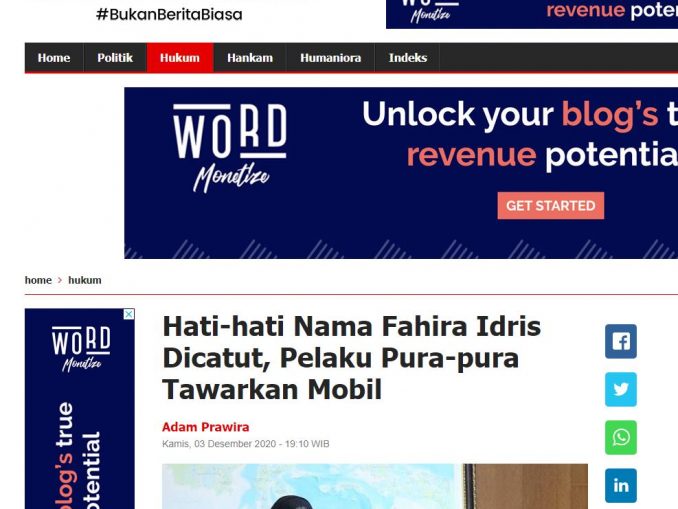Share article on LinkedIn icon

[x=620, y=485]
